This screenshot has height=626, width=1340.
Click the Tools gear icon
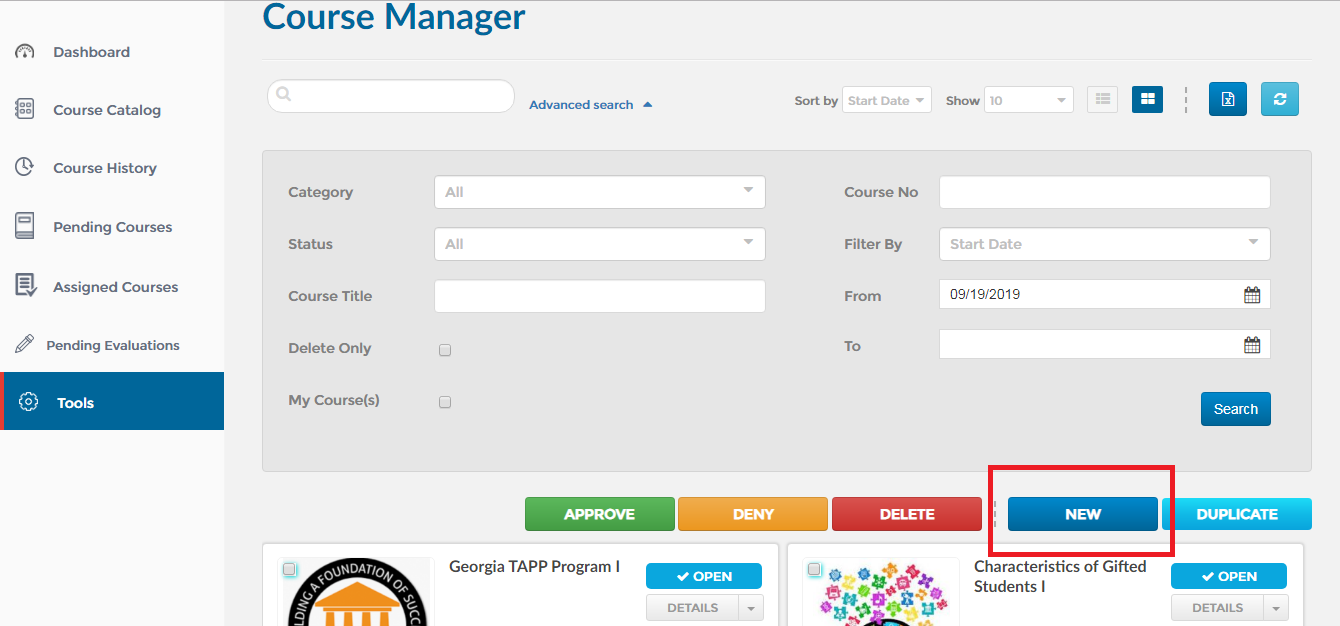coord(29,402)
